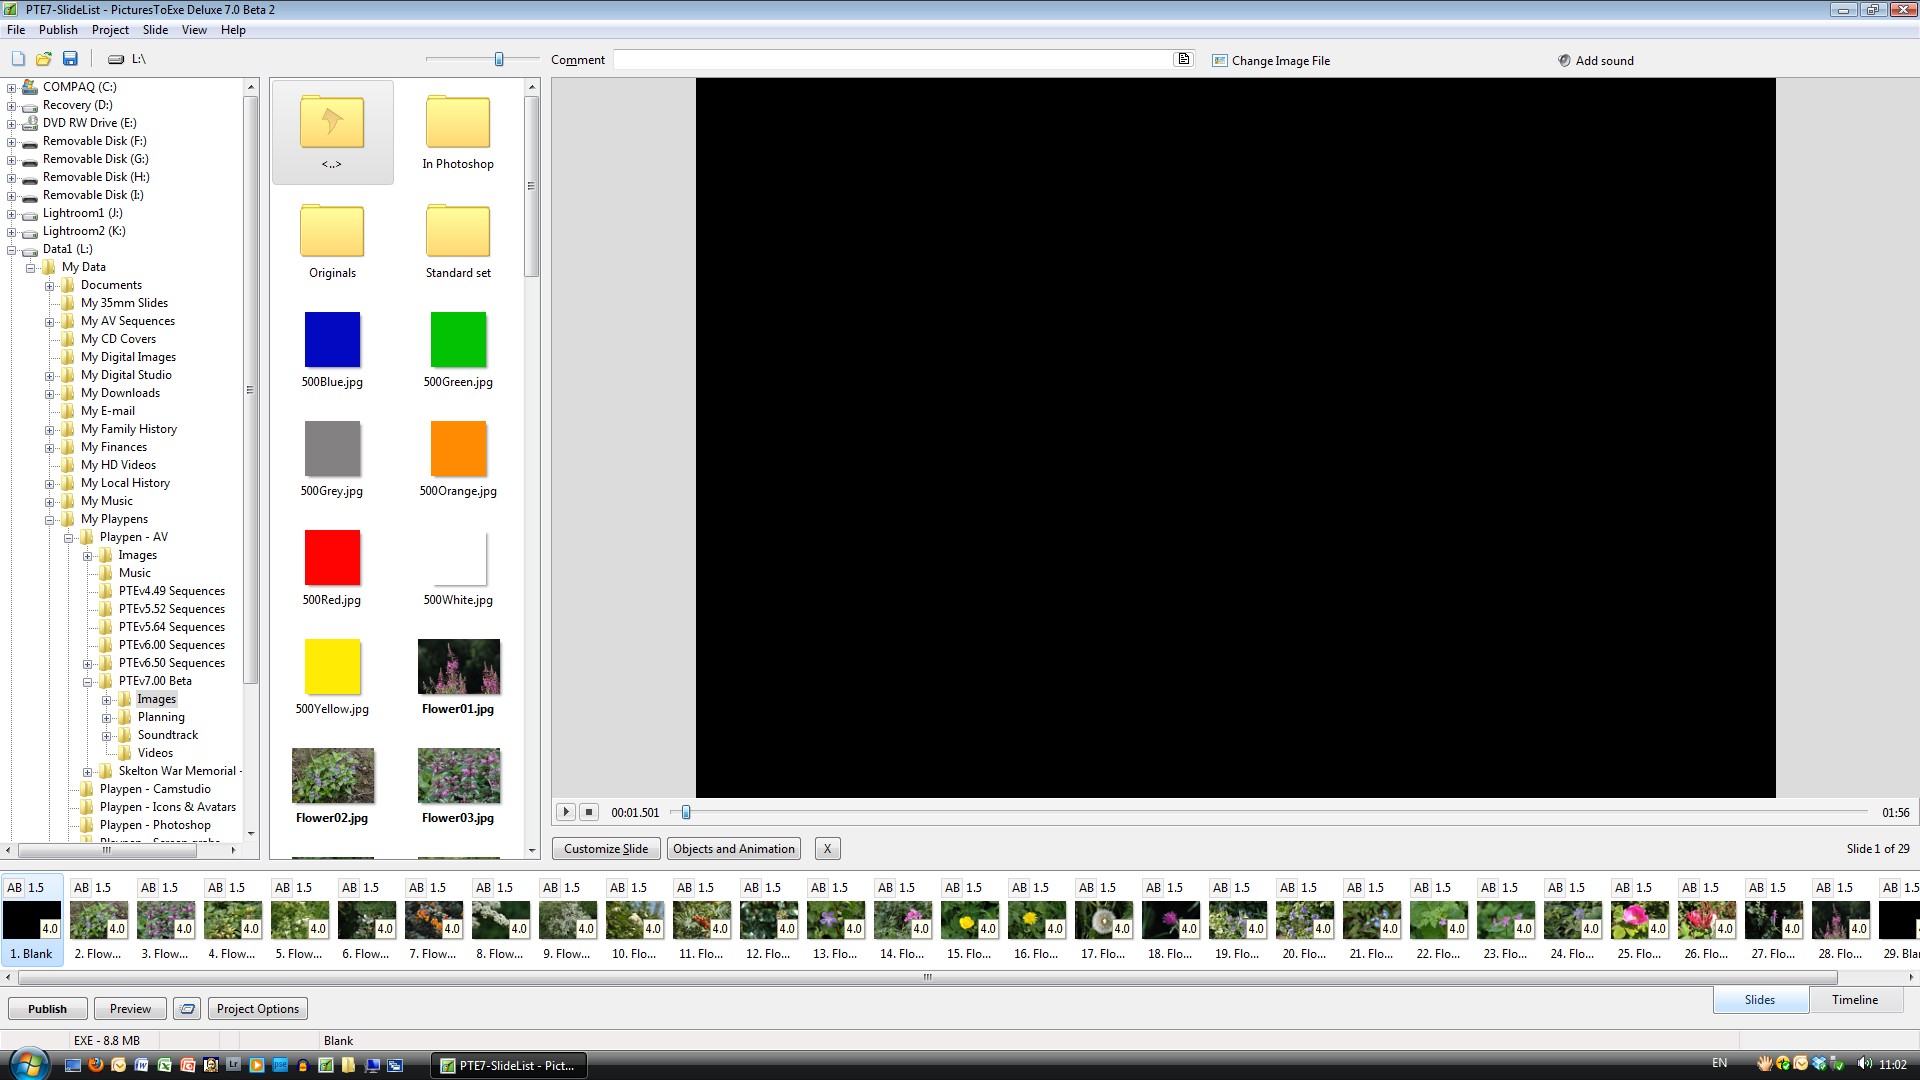Click the full-screen preview icon next to Preview
Viewport: 1920px width, 1080px height.
tap(187, 1009)
